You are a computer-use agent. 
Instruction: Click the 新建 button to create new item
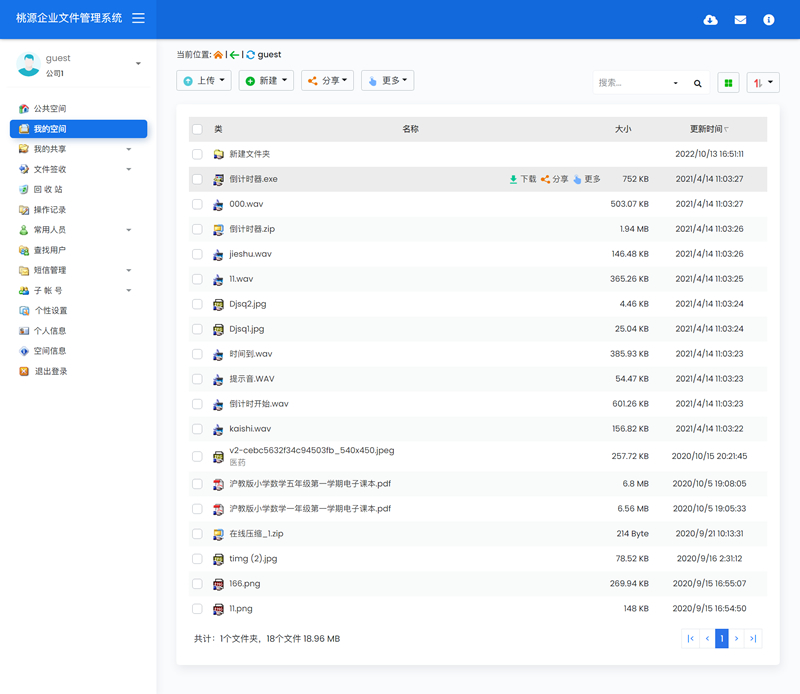(x=266, y=82)
